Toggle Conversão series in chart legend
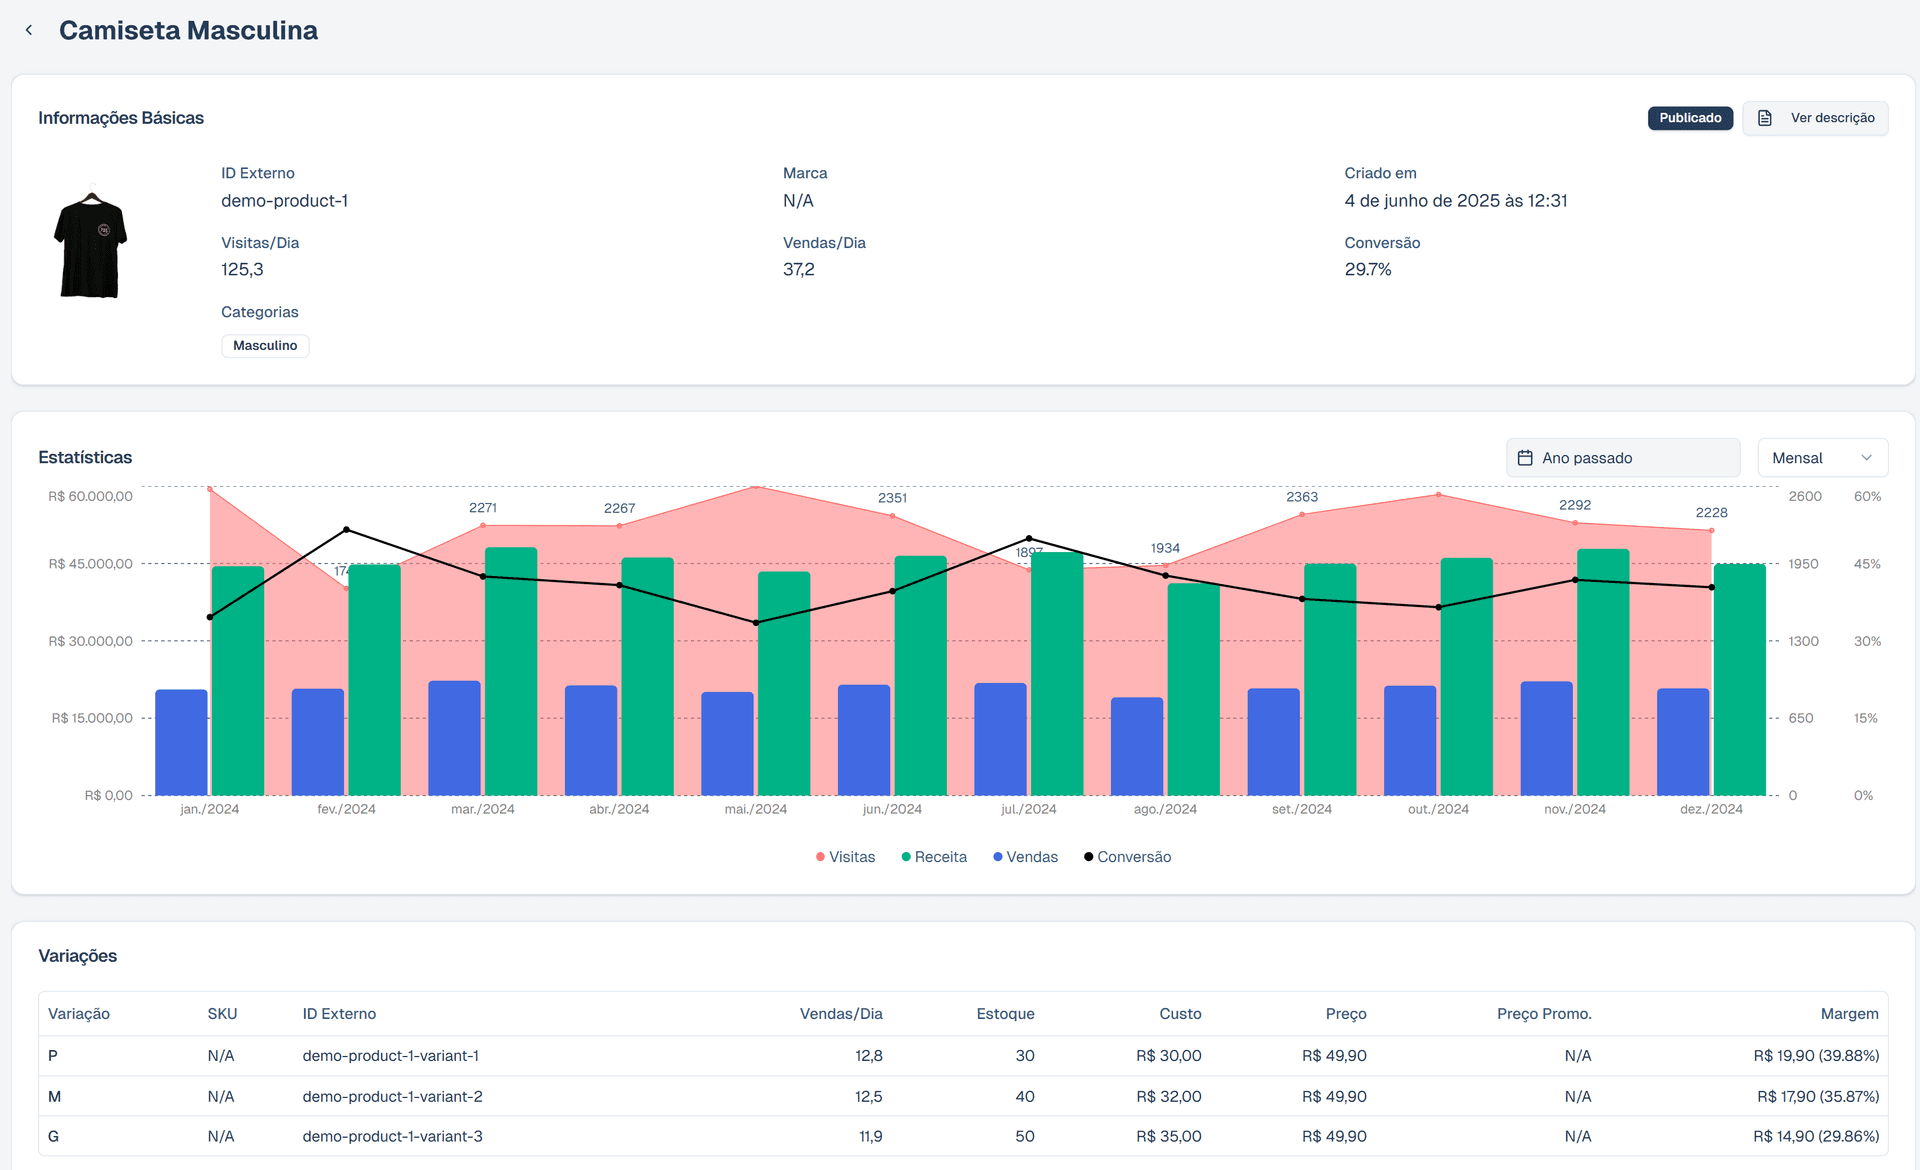The image size is (1920, 1170). click(1127, 857)
